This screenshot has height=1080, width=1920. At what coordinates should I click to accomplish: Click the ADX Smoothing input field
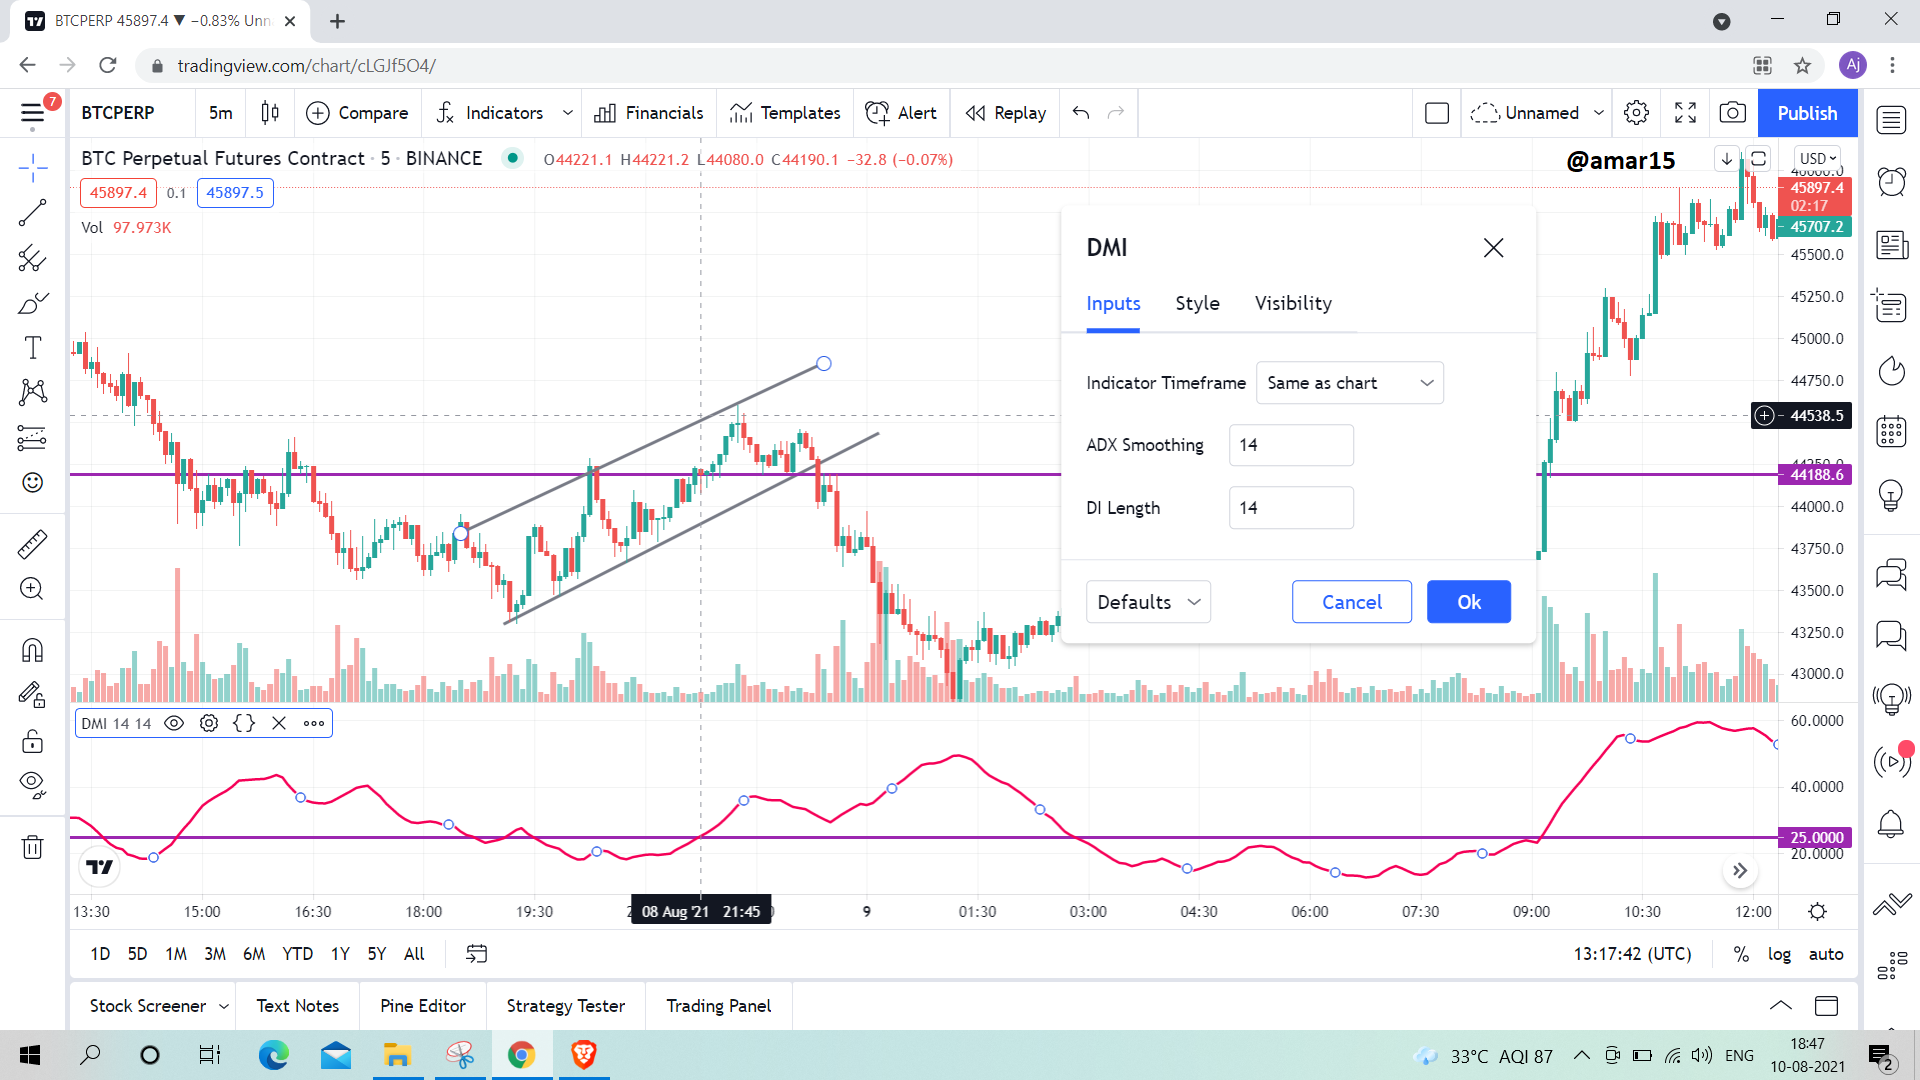(x=1291, y=445)
